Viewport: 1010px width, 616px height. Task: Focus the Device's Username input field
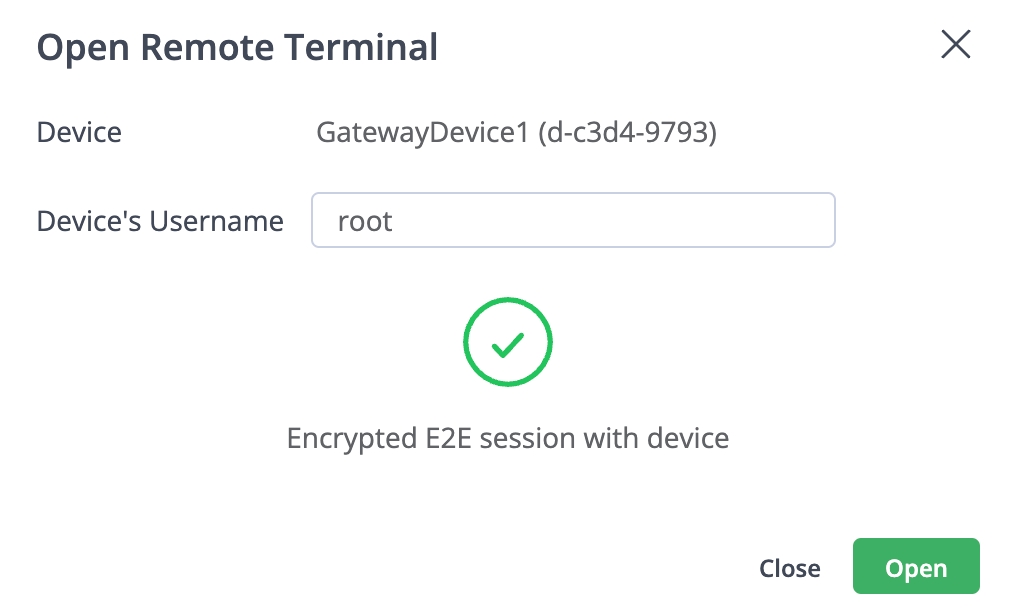pos(573,220)
